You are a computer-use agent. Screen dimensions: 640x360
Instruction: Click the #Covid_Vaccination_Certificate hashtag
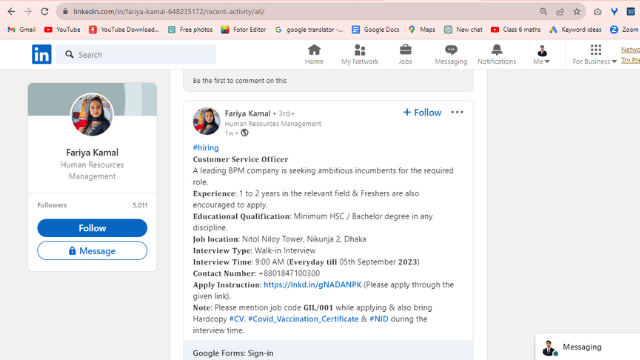click(x=303, y=319)
